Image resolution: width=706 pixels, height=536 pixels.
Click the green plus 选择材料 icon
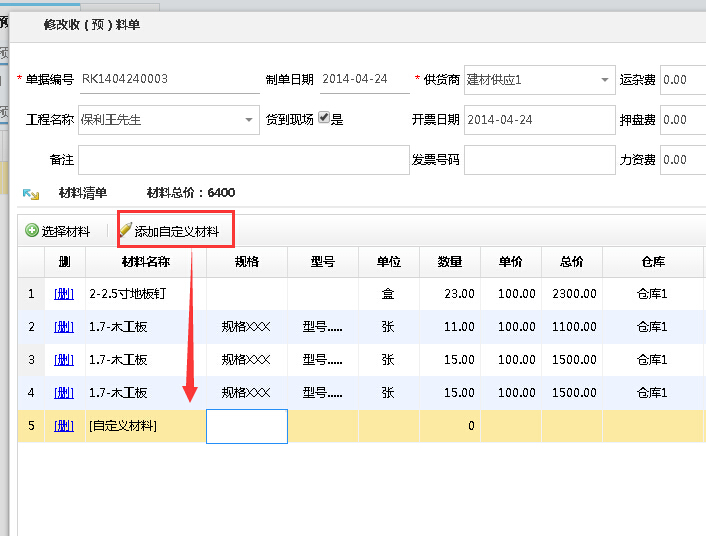(x=32, y=231)
